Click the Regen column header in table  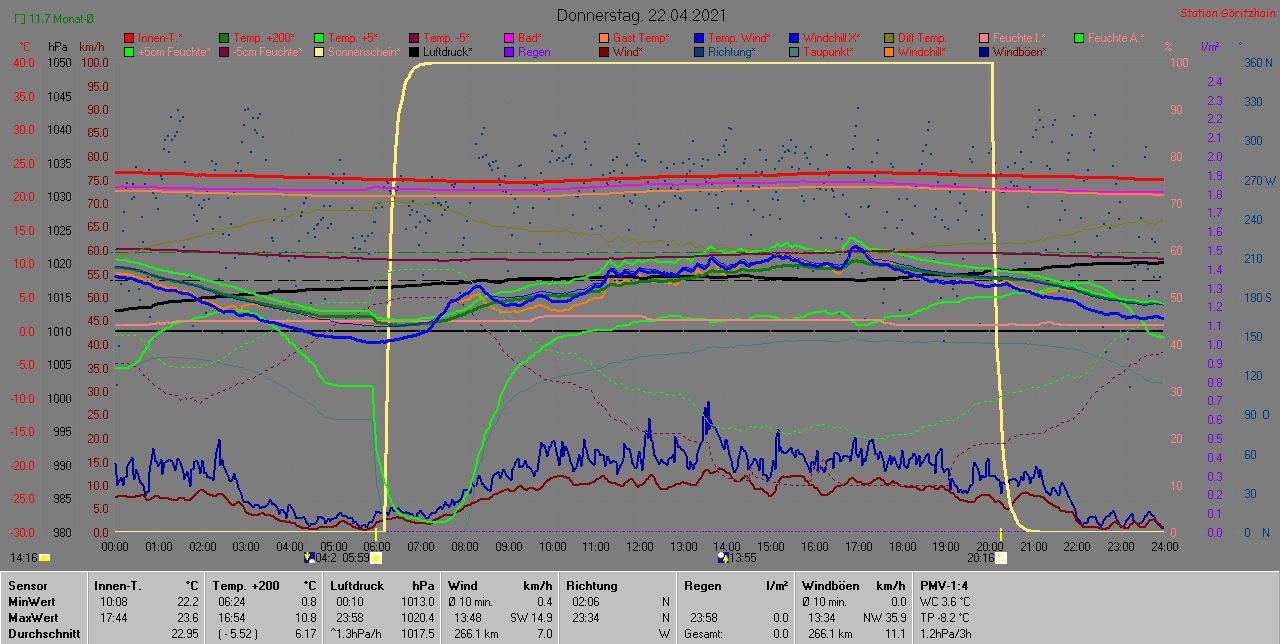(703, 585)
